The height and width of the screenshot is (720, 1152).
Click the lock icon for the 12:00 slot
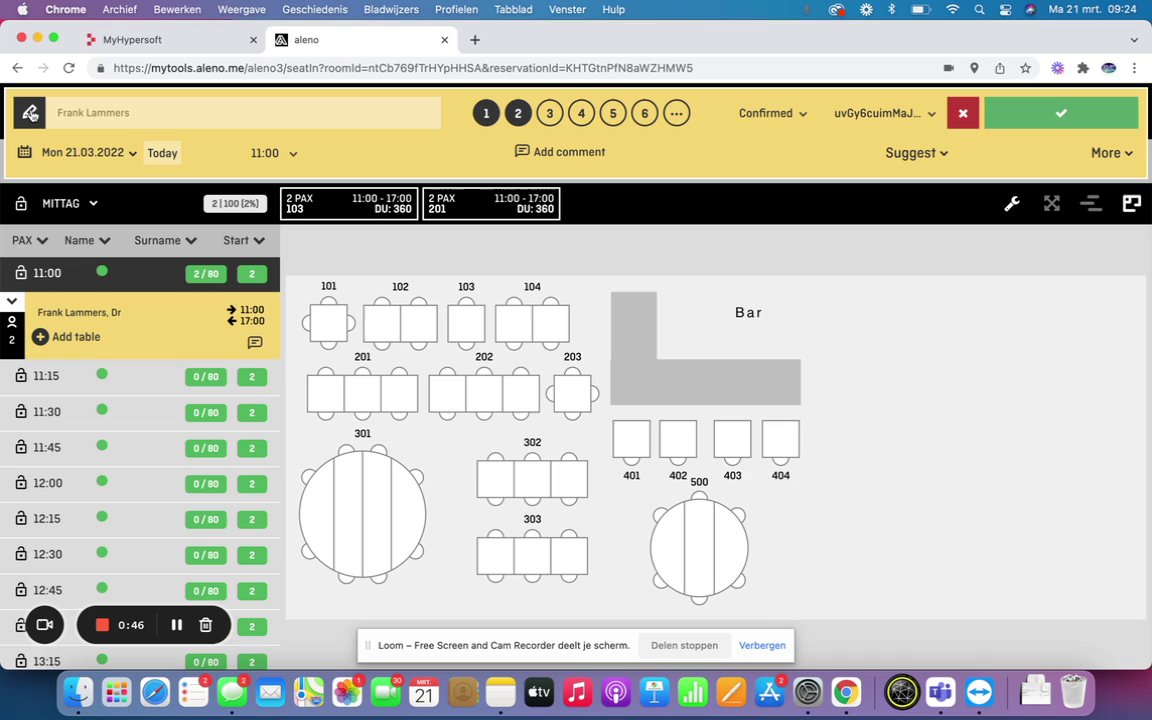(x=21, y=483)
